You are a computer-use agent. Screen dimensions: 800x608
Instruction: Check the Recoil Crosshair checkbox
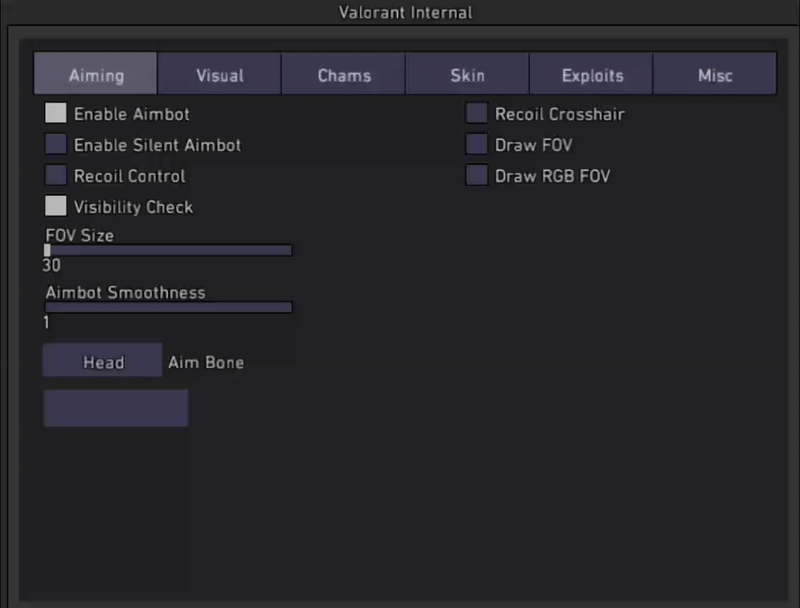click(477, 114)
